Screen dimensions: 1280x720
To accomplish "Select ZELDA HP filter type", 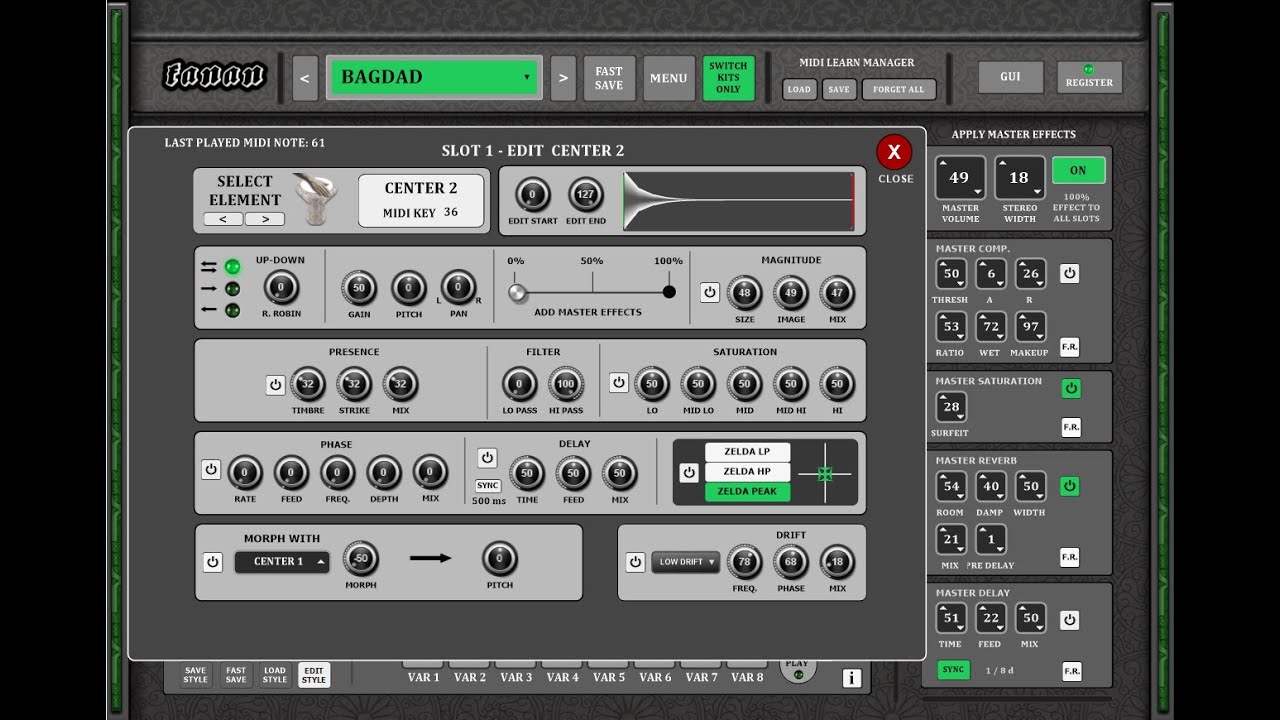I will tap(747, 472).
